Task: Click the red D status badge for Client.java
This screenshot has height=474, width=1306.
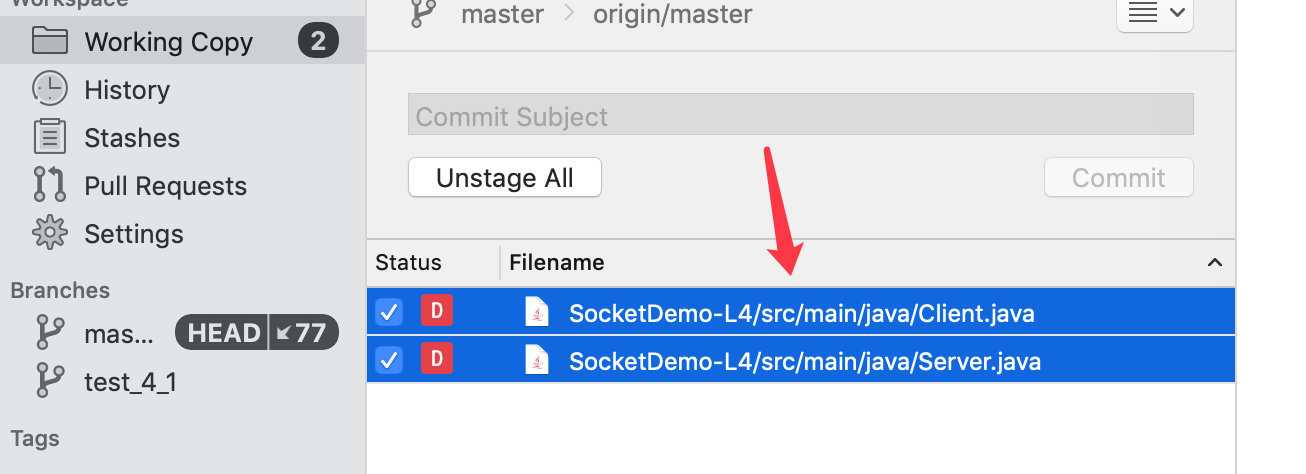Action: coord(437,311)
